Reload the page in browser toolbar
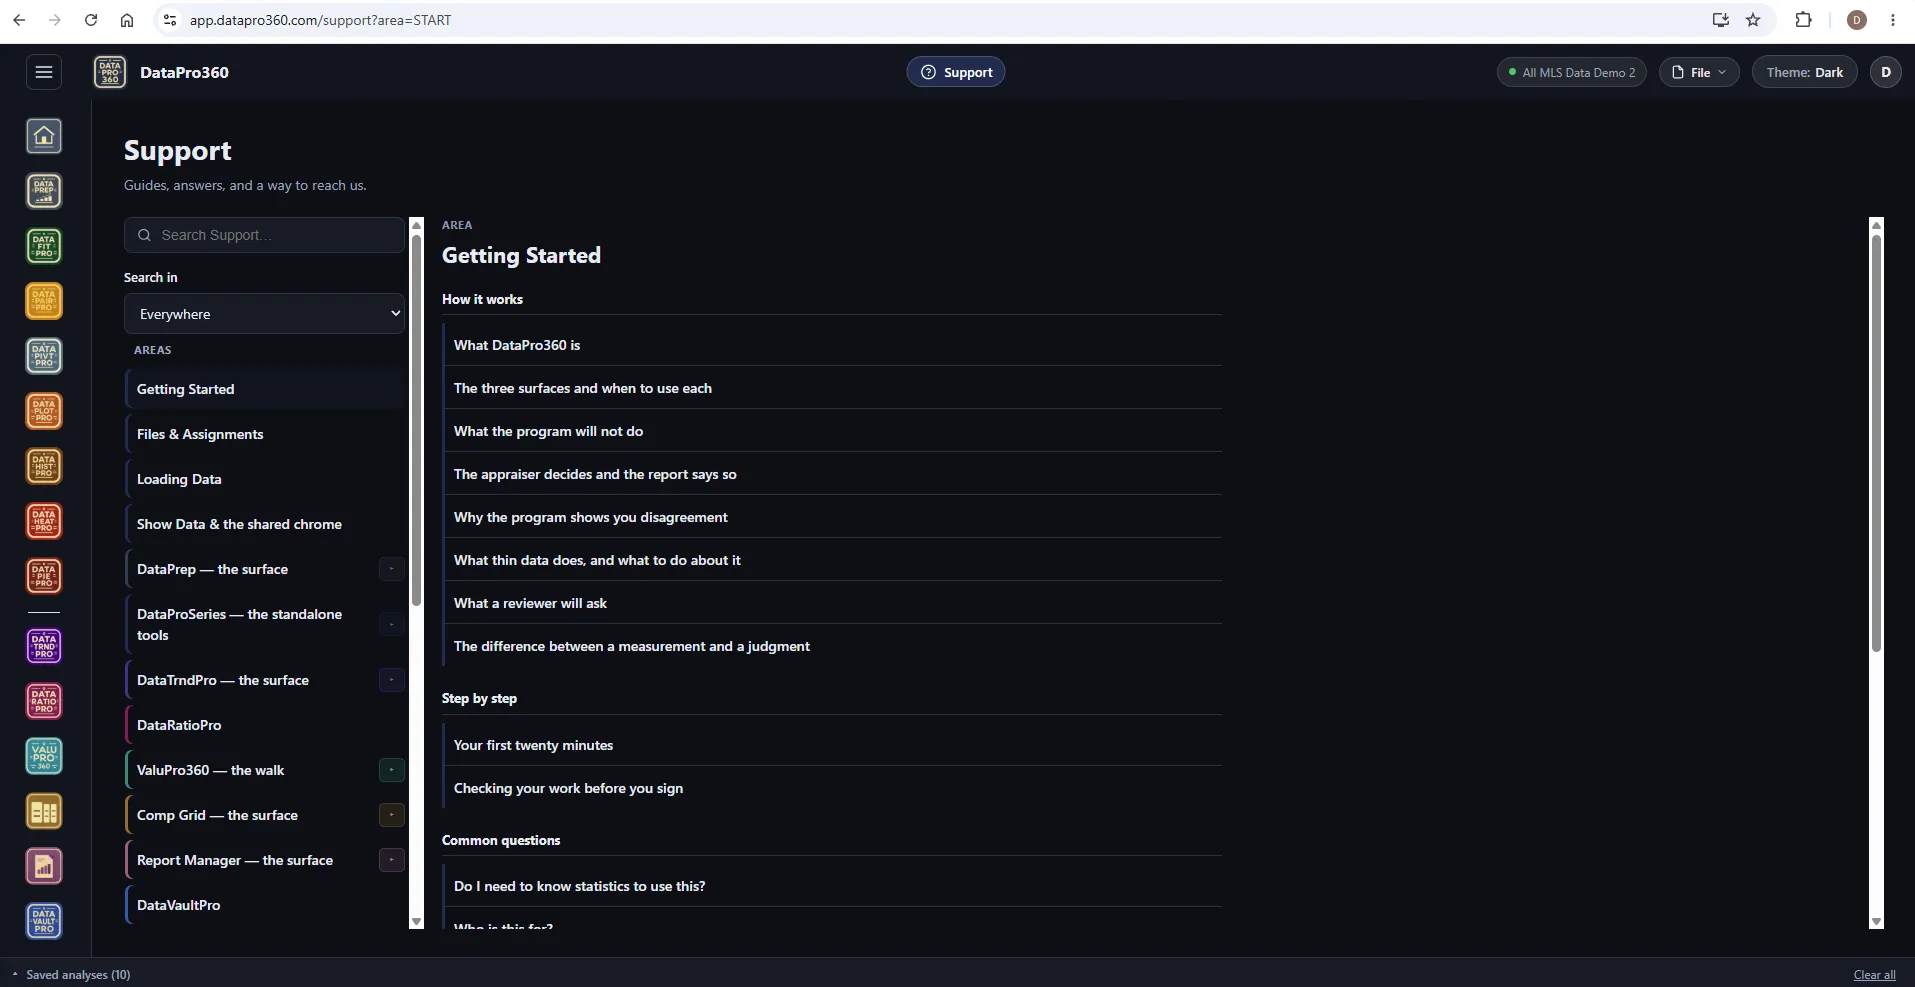This screenshot has height=987, width=1915. tap(91, 20)
